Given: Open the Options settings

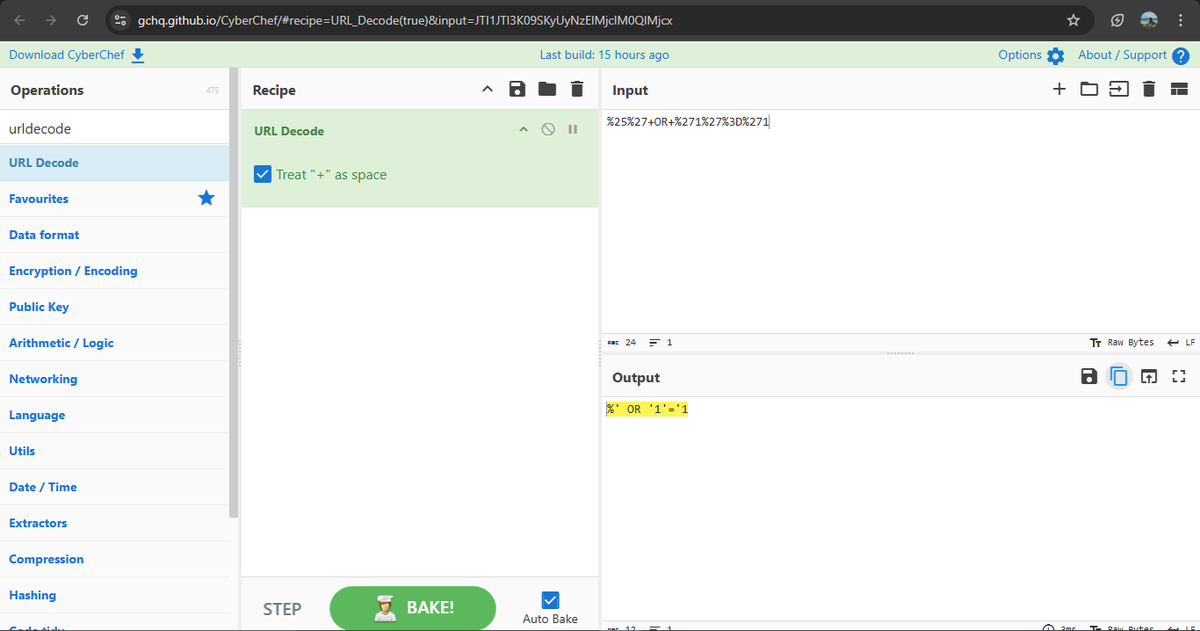Looking at the screenshot, I should point(1031,55).
